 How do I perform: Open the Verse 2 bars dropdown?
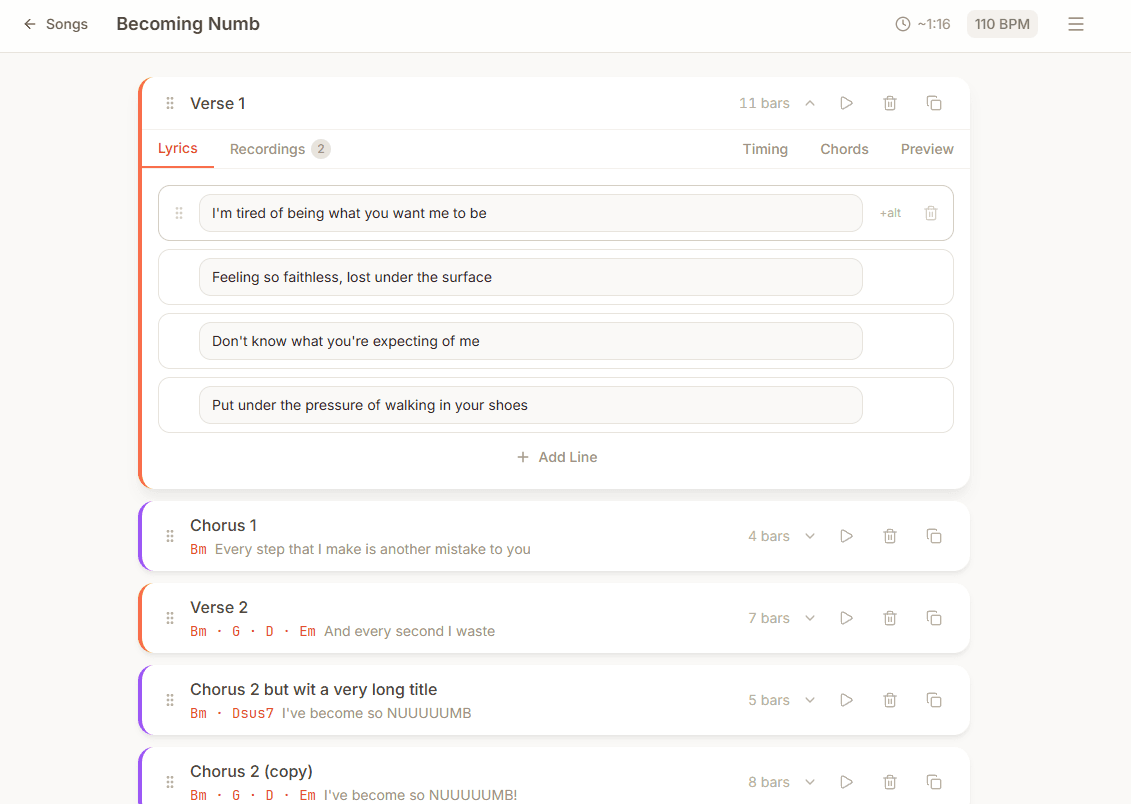(x=810, y=618)
